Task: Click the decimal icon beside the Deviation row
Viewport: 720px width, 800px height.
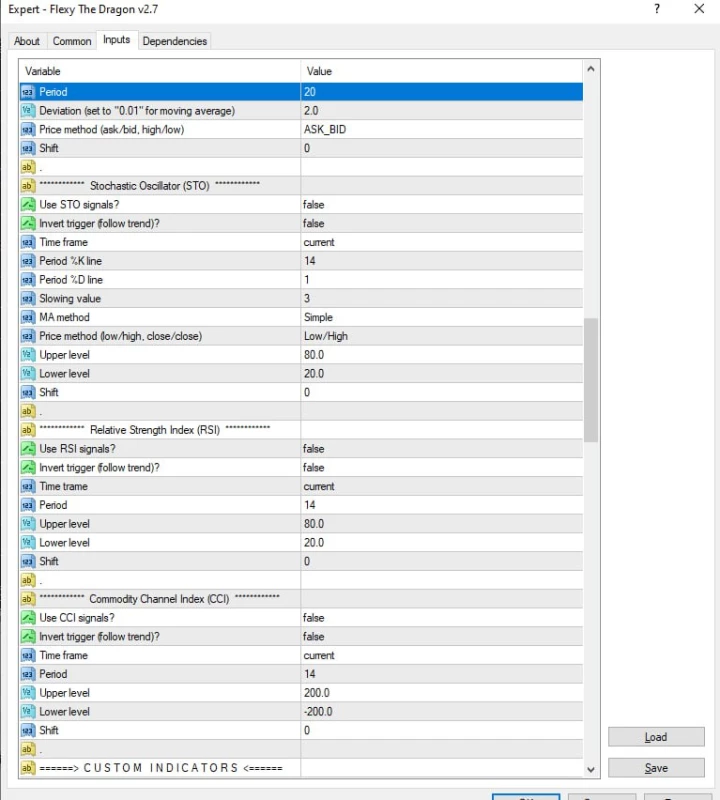Action: tap(28, 111)
